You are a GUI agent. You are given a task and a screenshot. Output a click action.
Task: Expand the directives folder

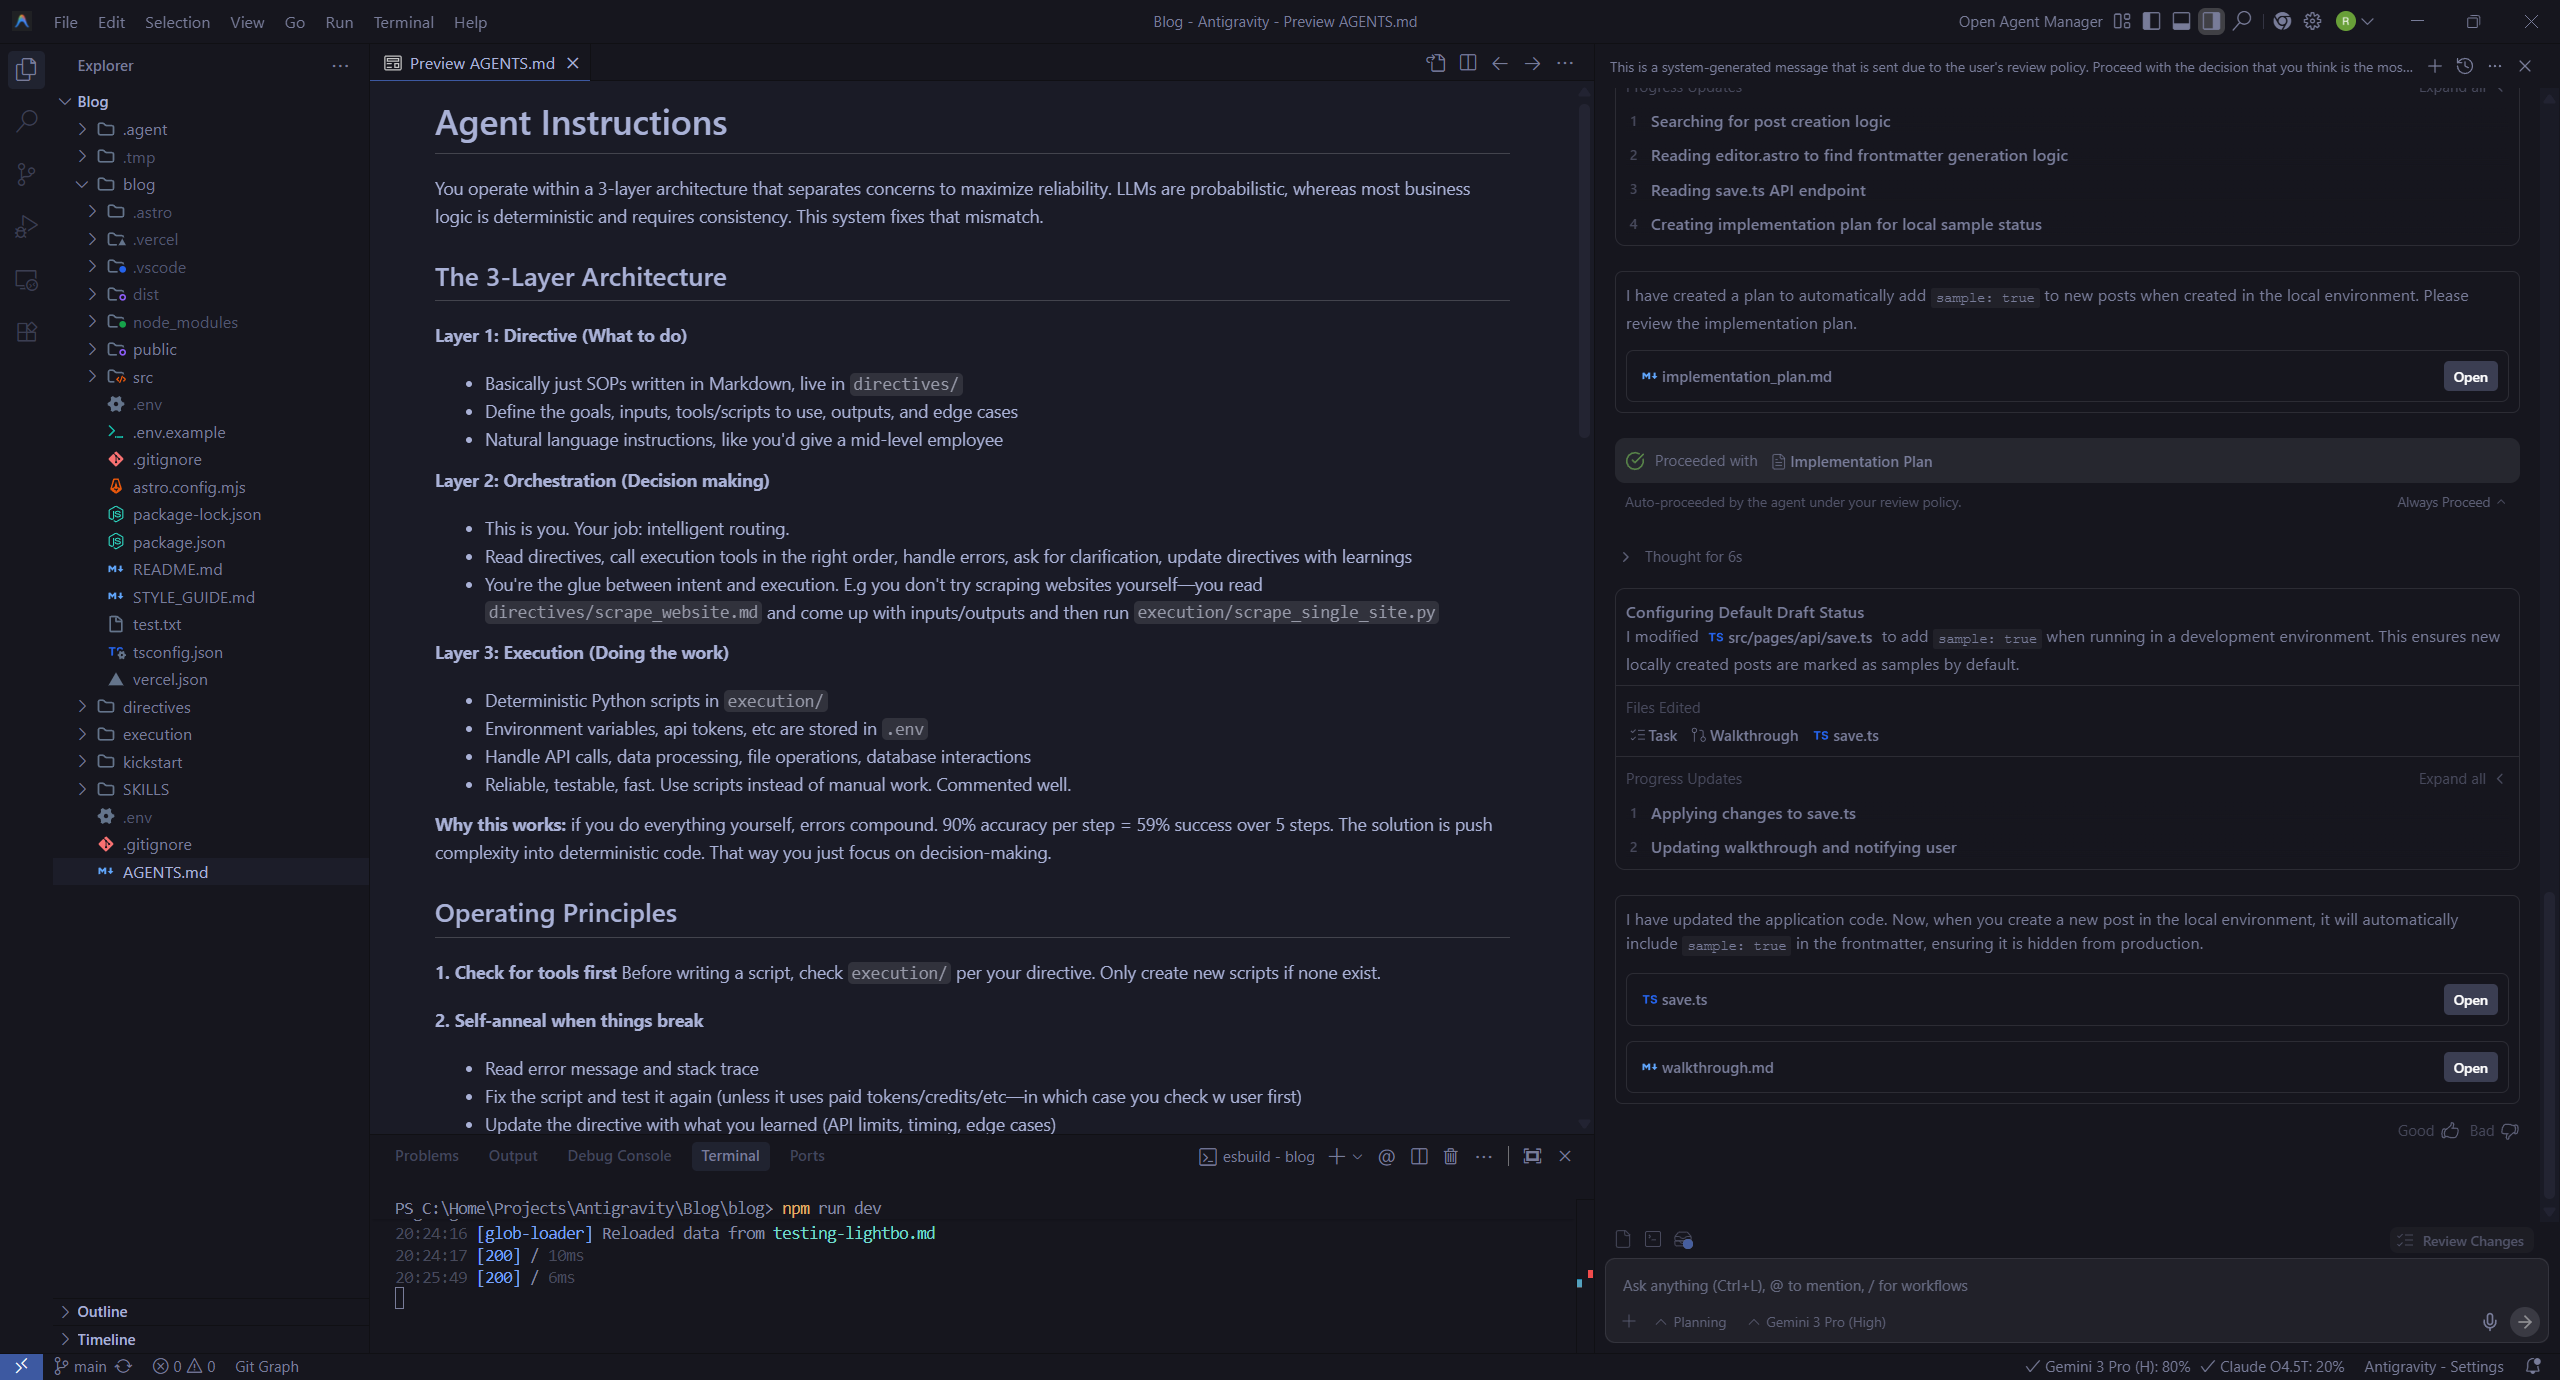(156, 707)
